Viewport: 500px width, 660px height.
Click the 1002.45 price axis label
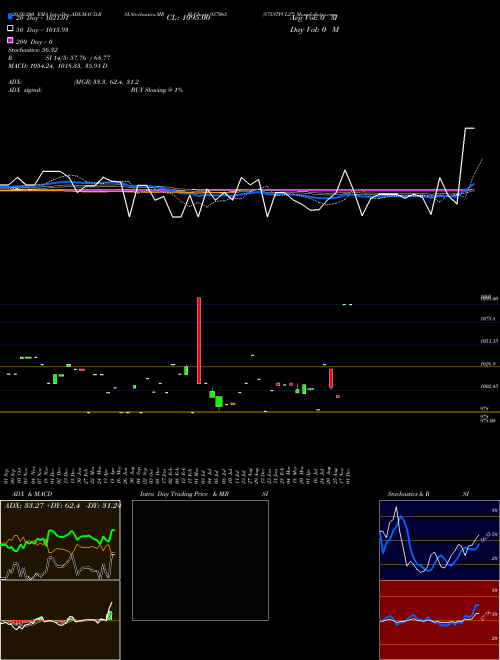pos(489,386)
